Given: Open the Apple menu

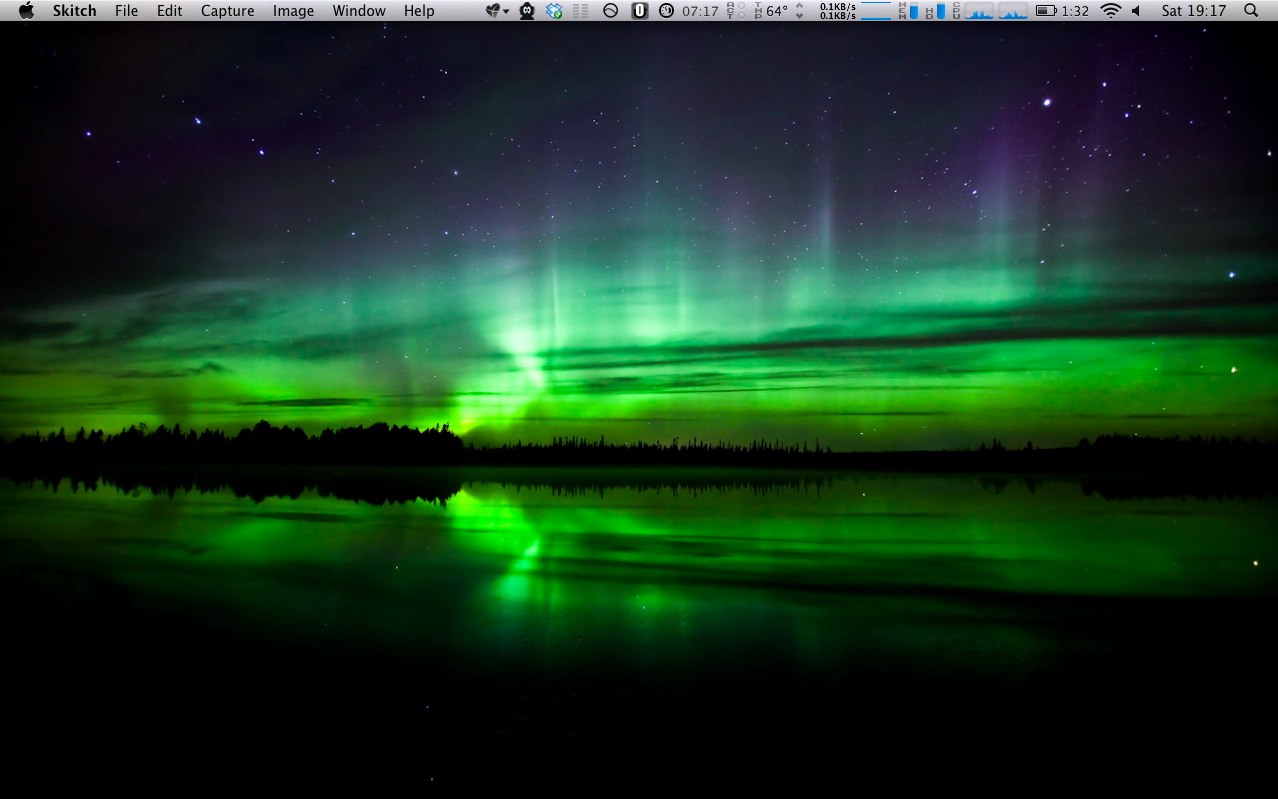Looking at the screenshot, I should (x=26, y=11).
